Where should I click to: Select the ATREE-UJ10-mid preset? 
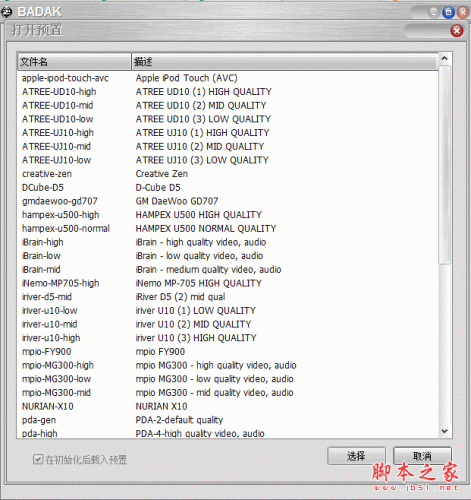(56, 146)
